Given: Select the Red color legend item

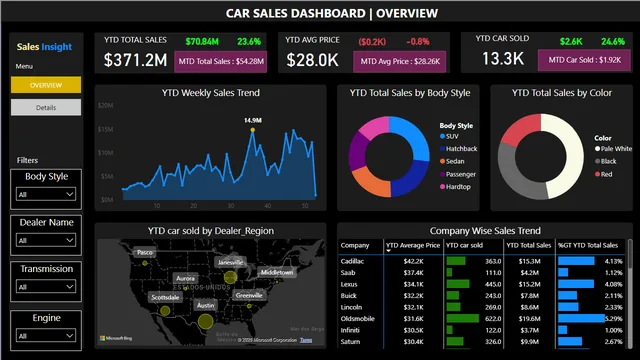Looking at the screenshot, I should [x=604, y=174].
